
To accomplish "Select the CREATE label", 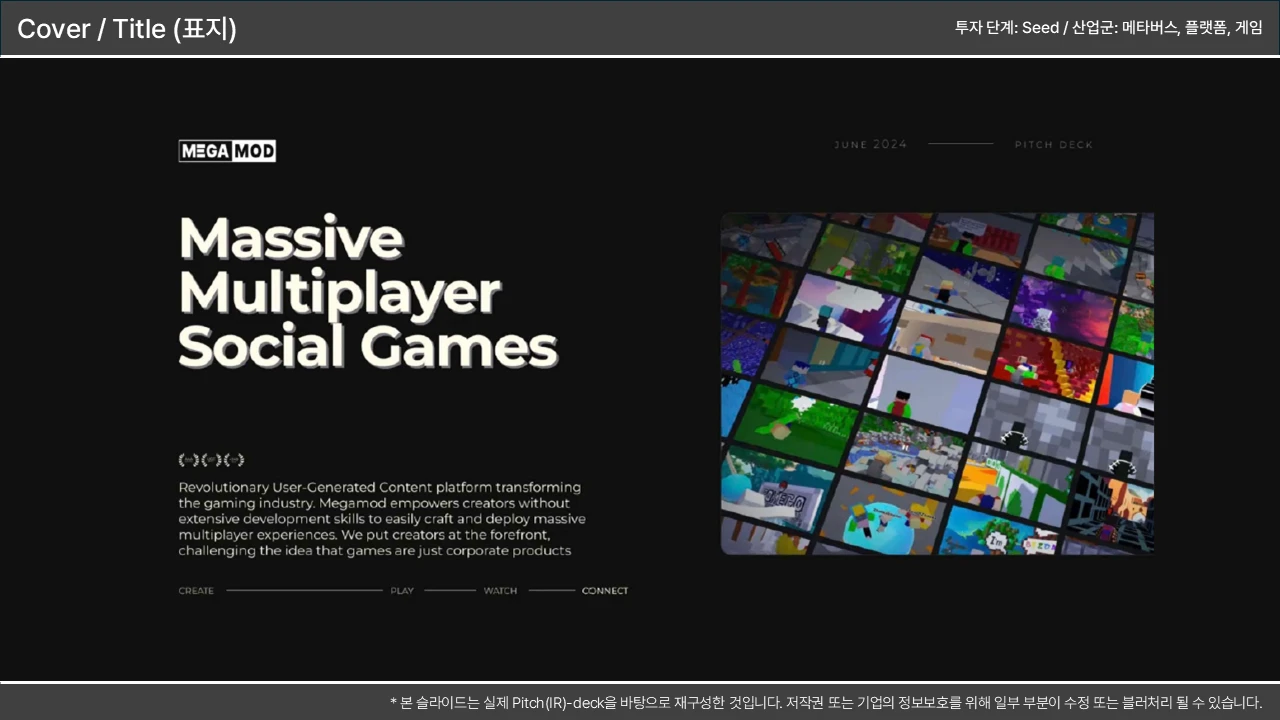I will [x=196, y=591].
